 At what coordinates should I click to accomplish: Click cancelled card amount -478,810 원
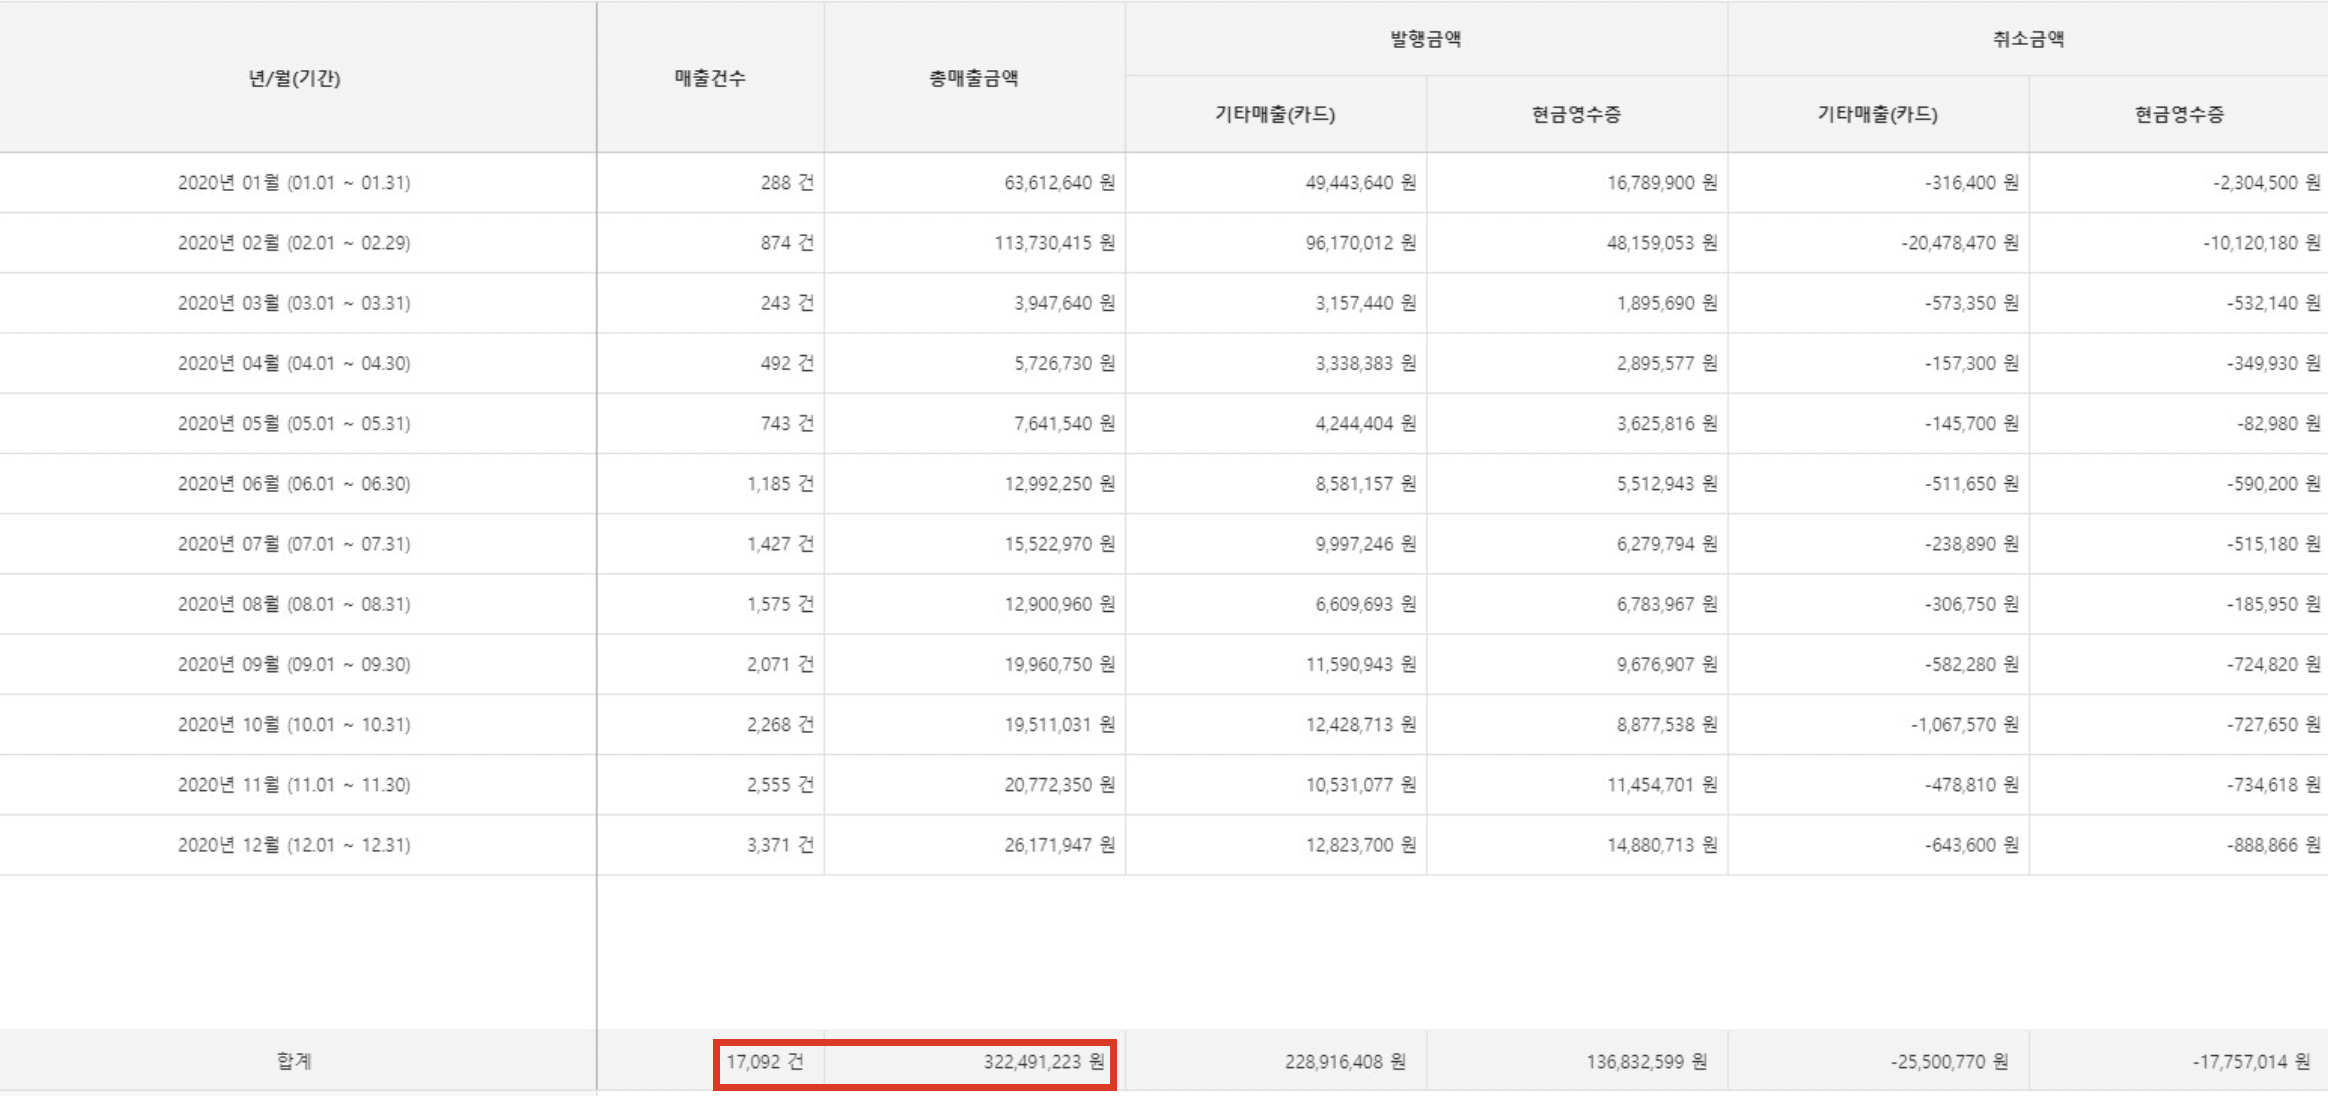tap(1970, 785)
